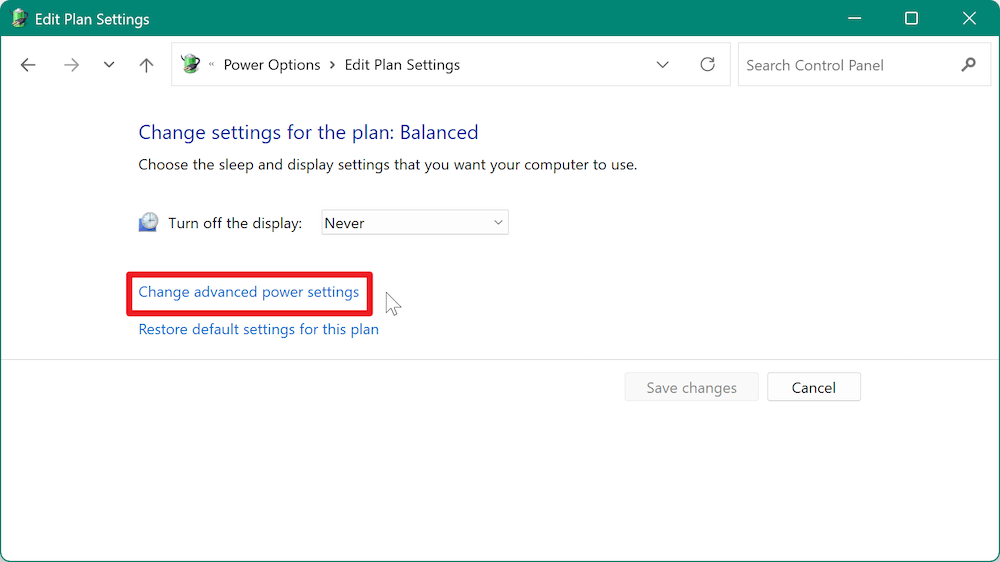The height and width of the screenshot is (562, 1000).
Task: Expand the address bar history dropdown
Action: [x=663, y=64]
